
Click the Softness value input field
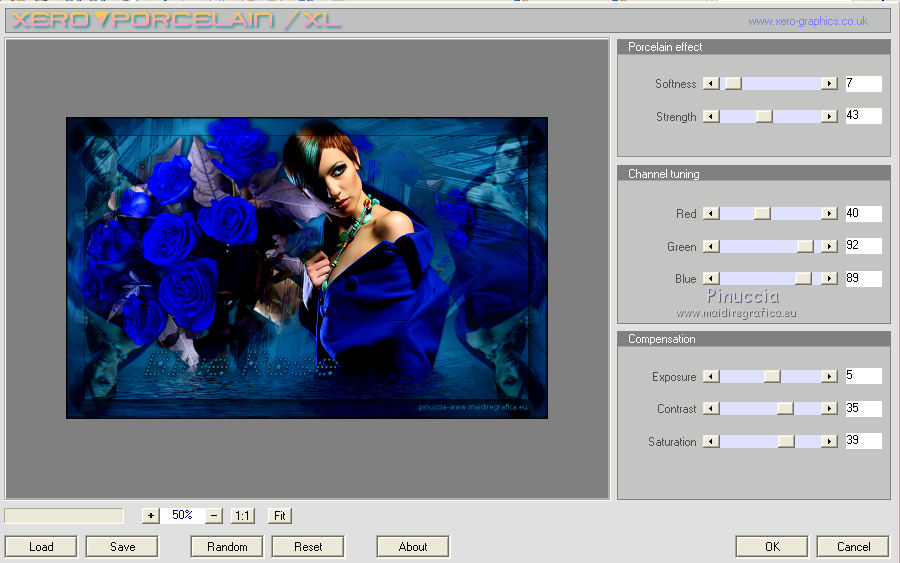[x=863, y=84]
